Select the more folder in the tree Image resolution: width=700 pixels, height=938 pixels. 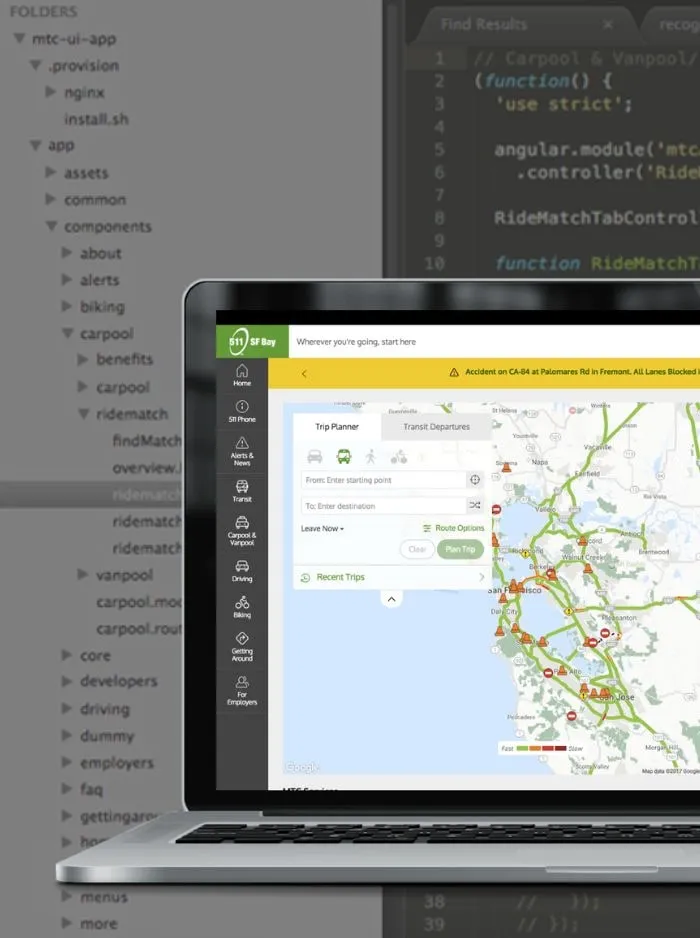tap(99, 924)
